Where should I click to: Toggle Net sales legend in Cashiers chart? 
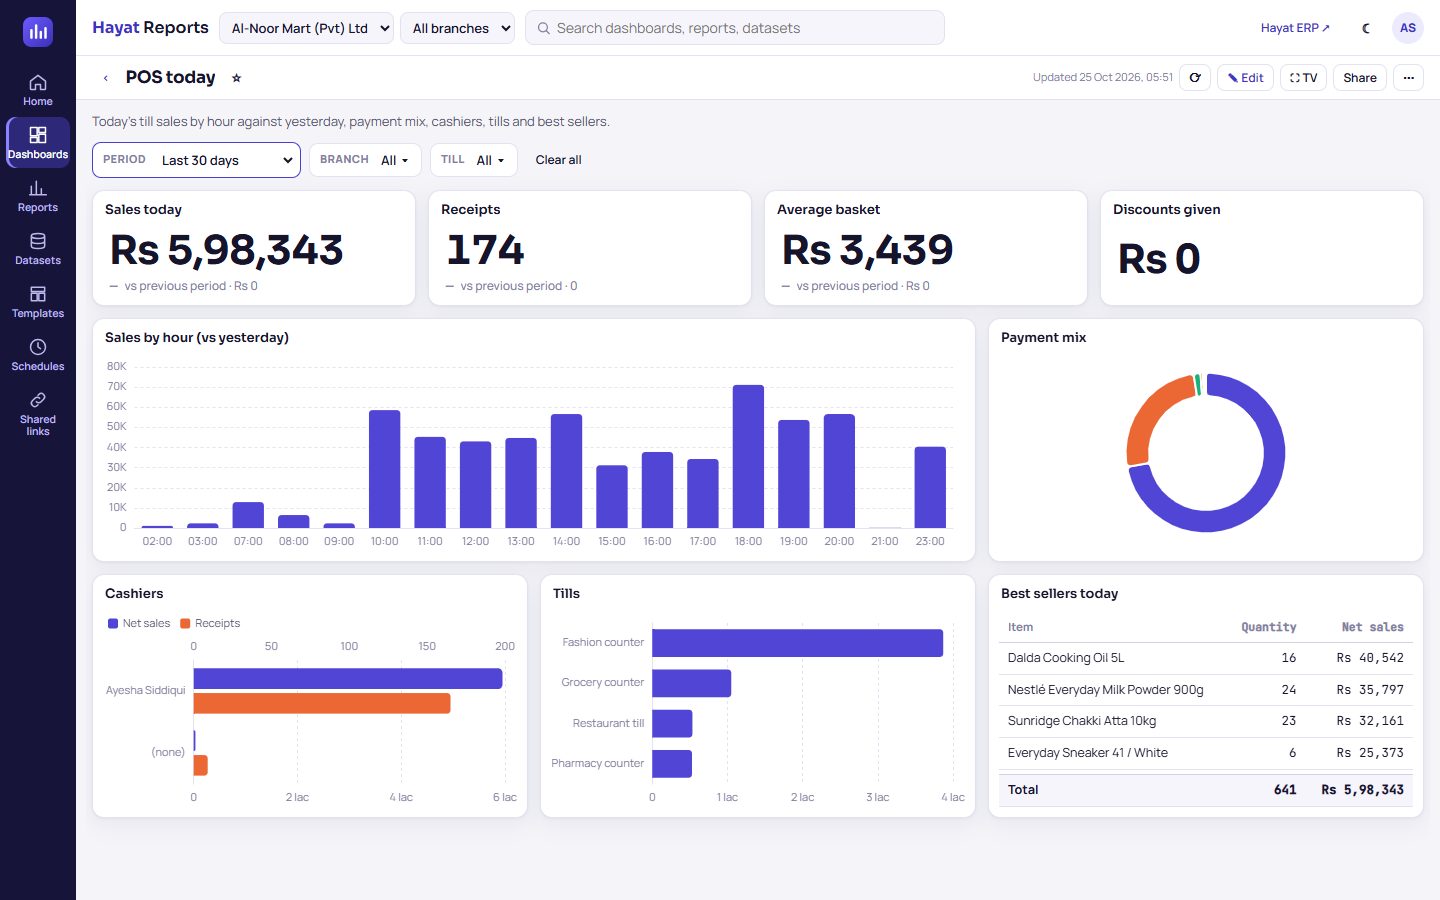pos(139,623)
